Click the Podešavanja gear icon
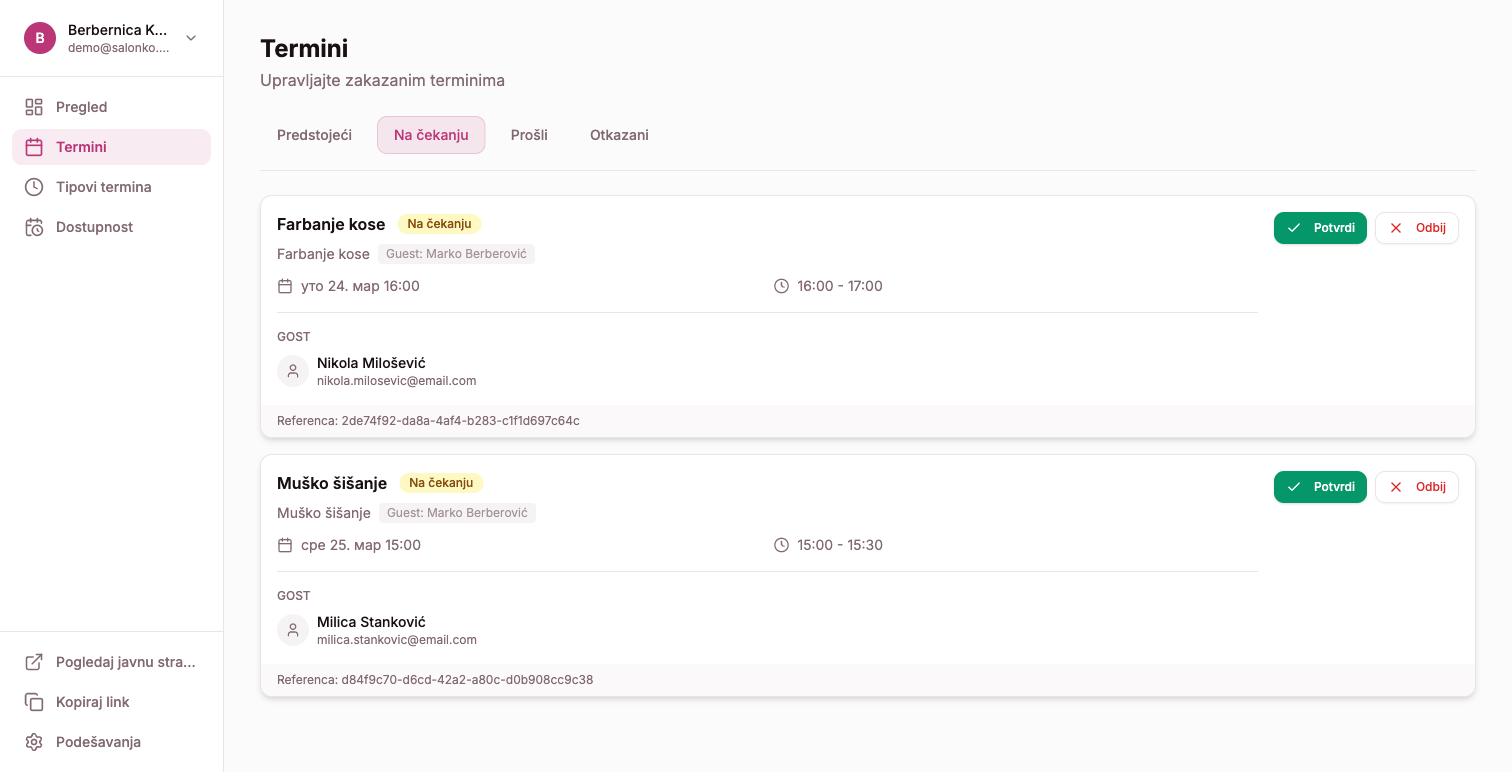Viewport: 1512px width, 772px height. click(34, 742)
